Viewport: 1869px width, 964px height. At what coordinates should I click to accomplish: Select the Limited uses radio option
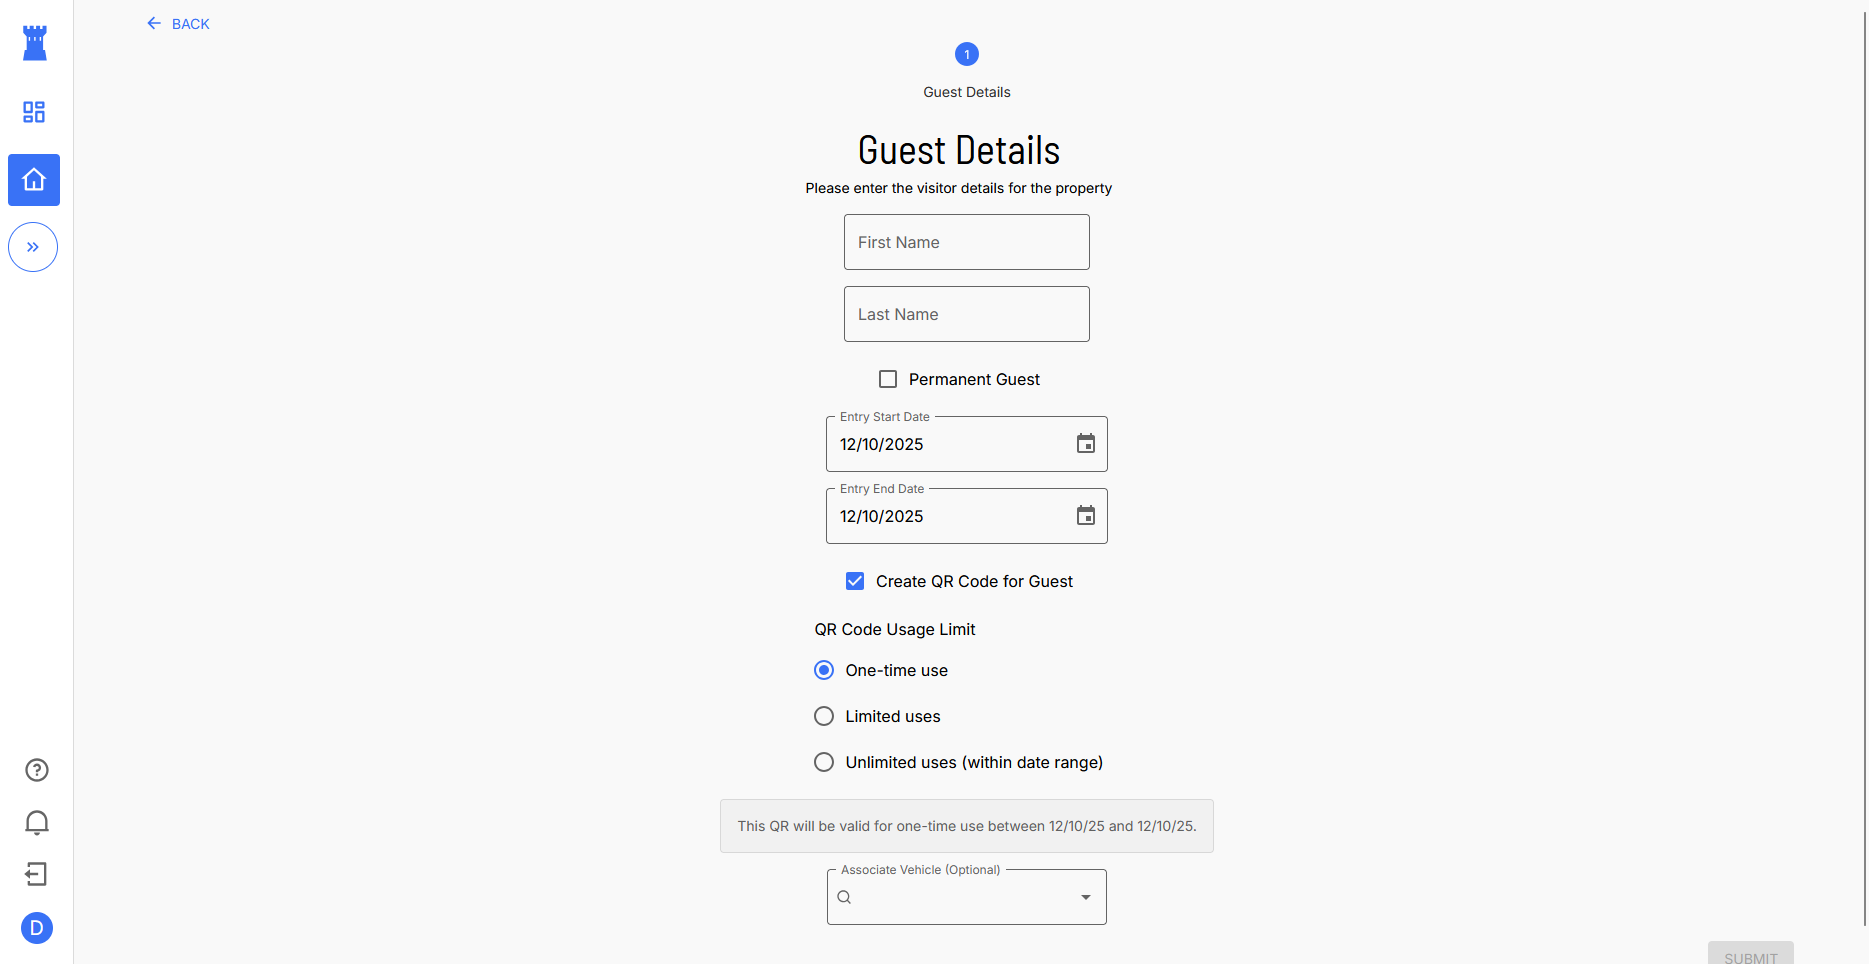pyautogui.click(x=824, y=716)
